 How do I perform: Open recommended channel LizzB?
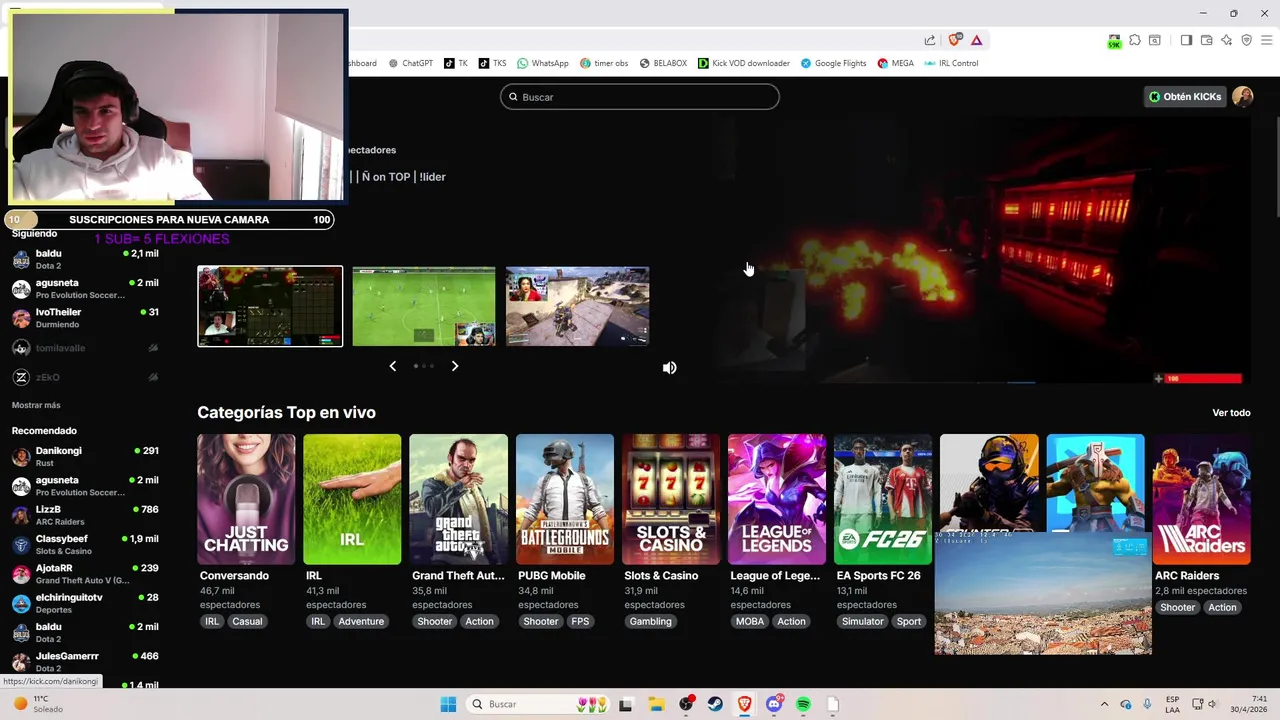pyautogui.click(x=85, y=515)
